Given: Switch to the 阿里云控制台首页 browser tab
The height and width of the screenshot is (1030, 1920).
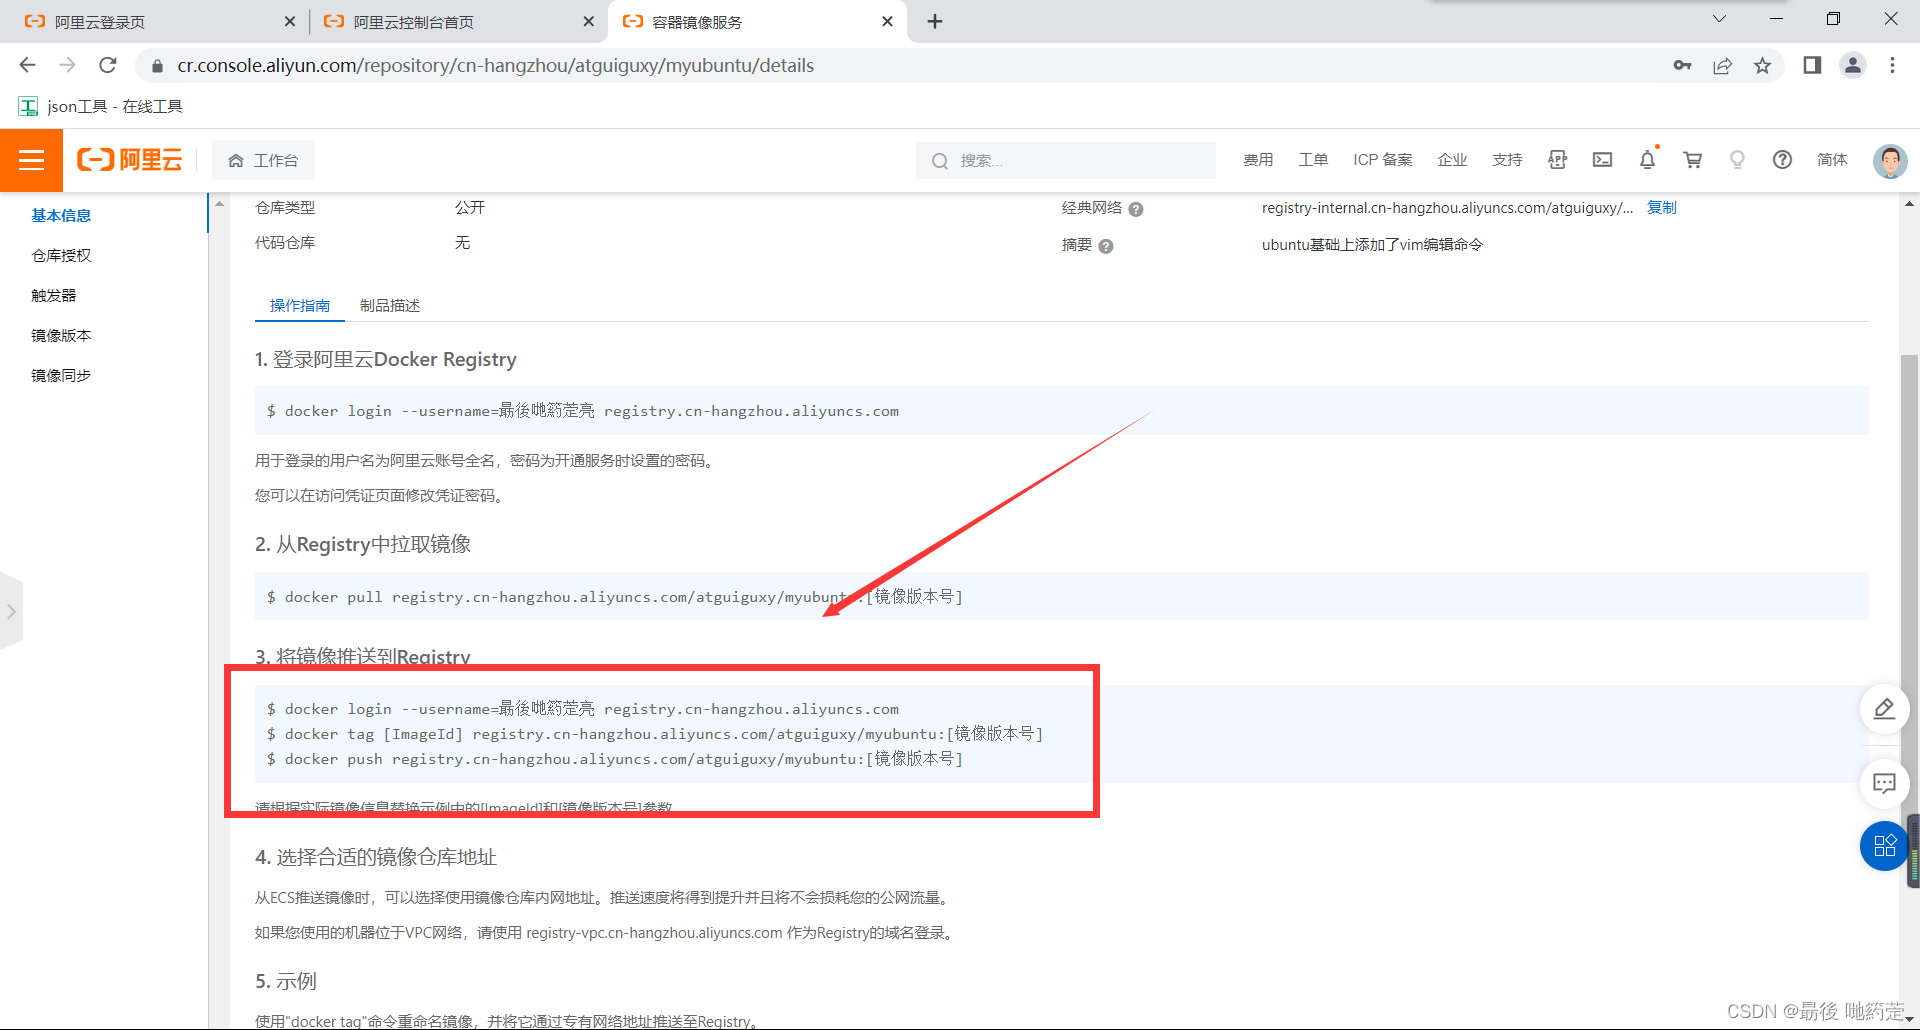Looking at the screenshot, I should point(459,21).
